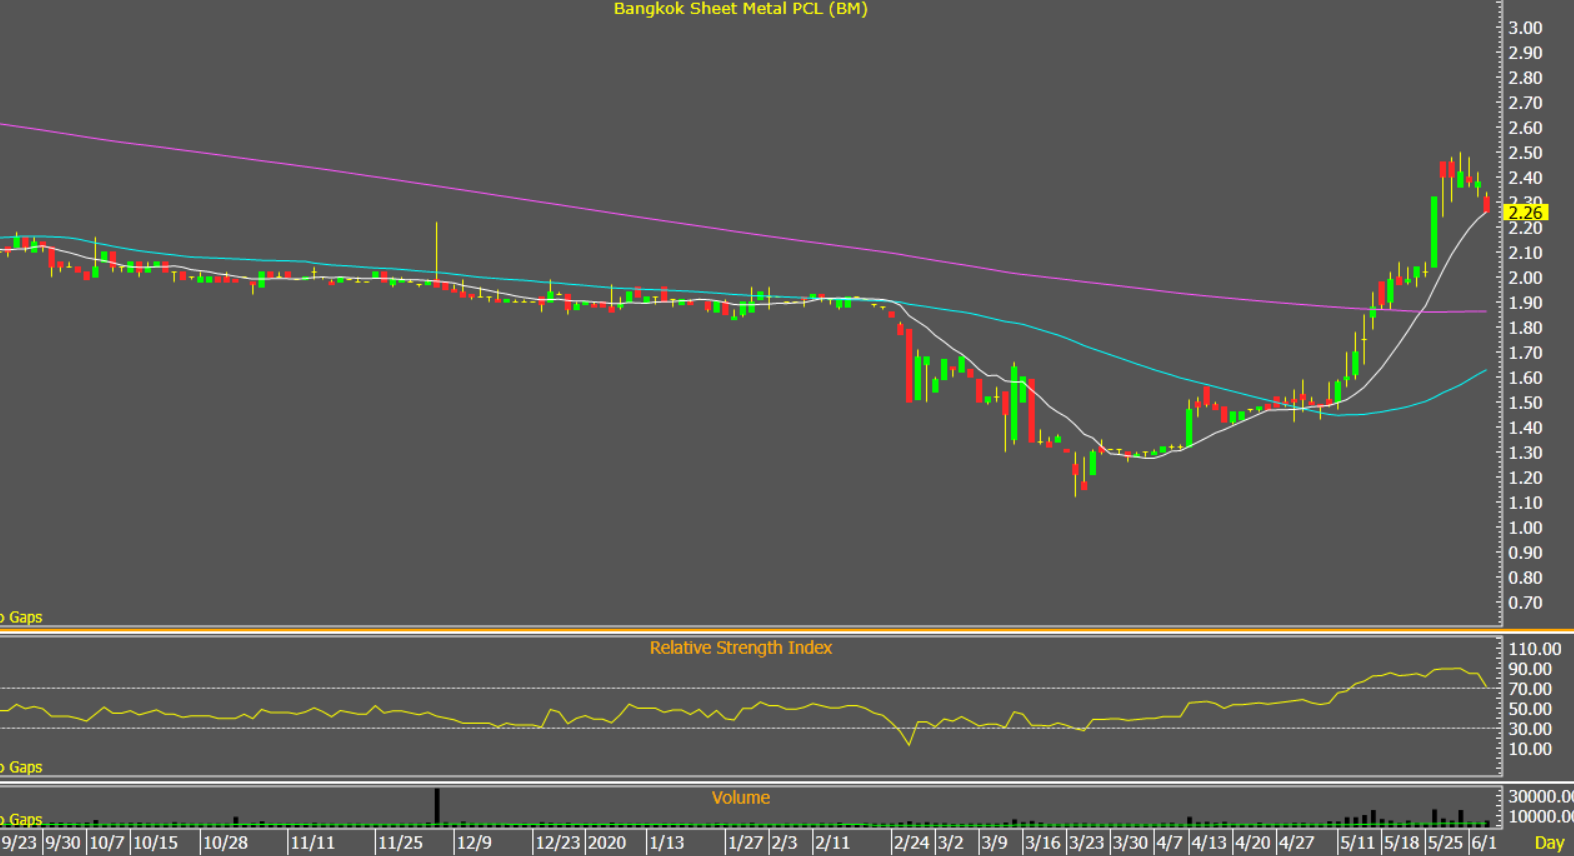Click the 1.40 price axis label
This screenshot has width=1574, height=856.
(x=1526, y=428)
